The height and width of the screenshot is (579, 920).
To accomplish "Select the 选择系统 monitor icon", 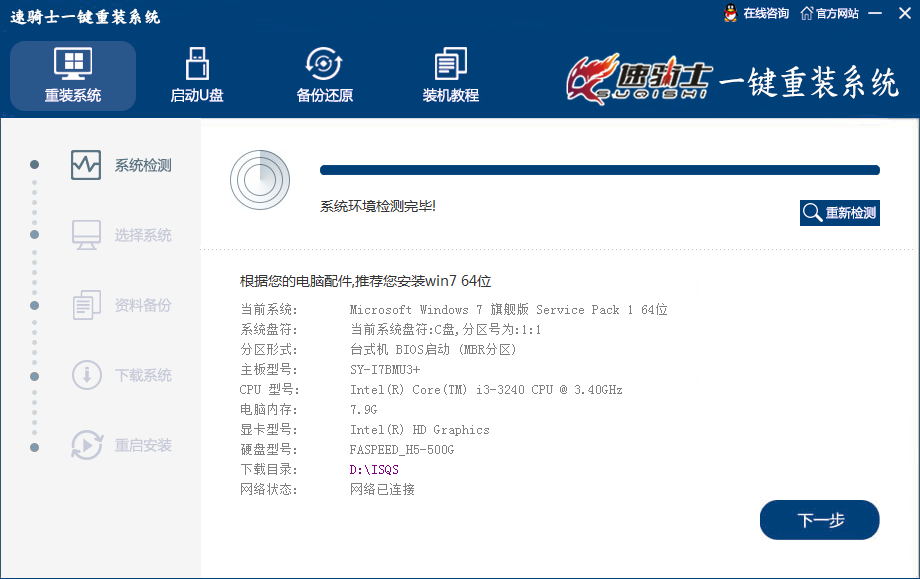I will tap(86, 235).
